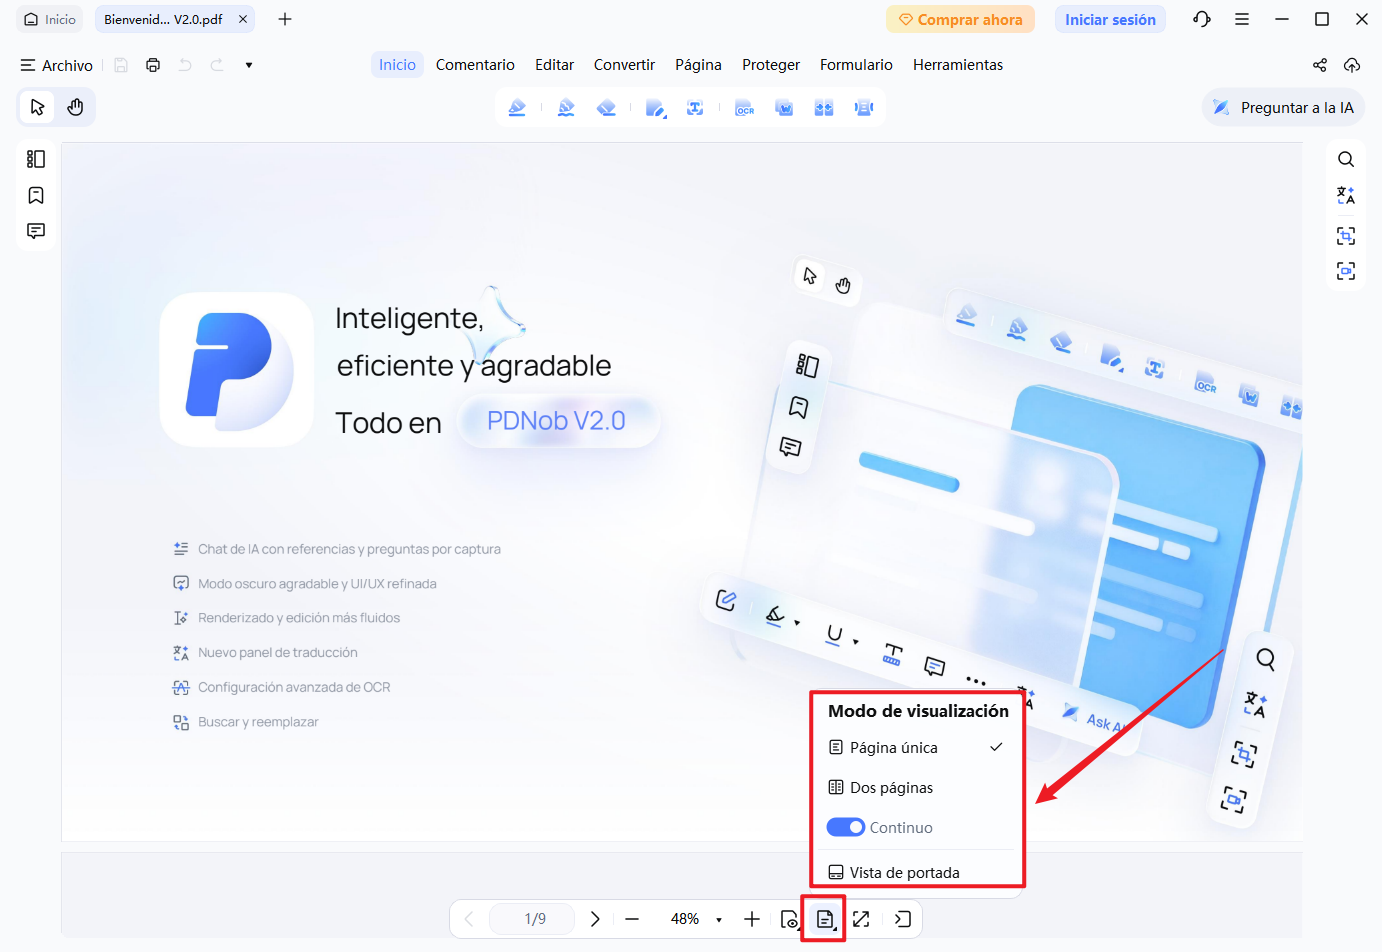This screenshot has width=1382, height=952.
Task: Click the convert to Word icon
Action: 784,108
